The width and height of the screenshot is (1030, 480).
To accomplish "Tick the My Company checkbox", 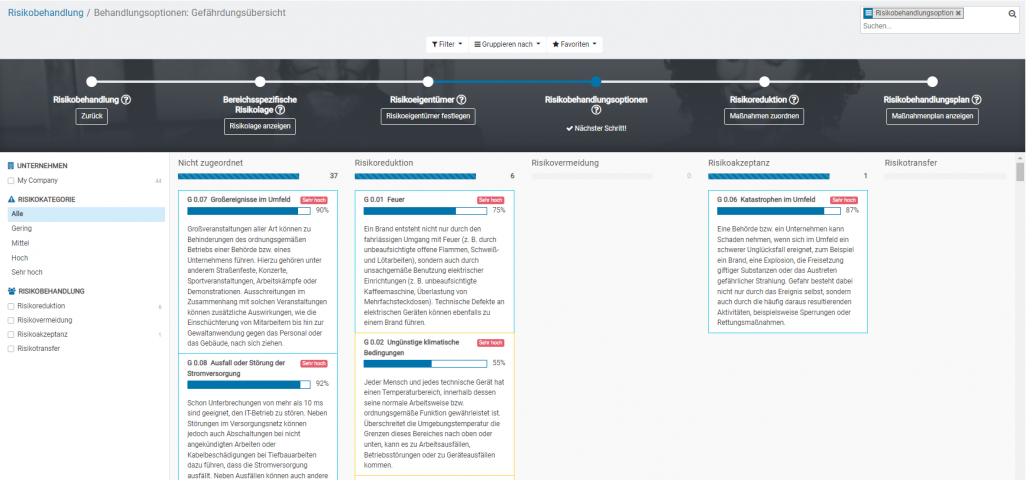I will 10,181.
